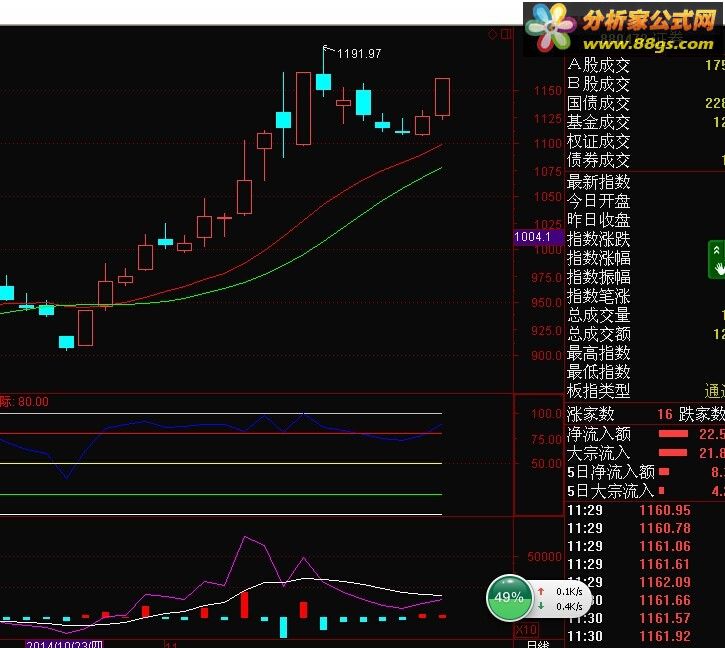Select the 债券成交 row
The height and width of the screenshot is (648, 725).
[x=645, y=160]
